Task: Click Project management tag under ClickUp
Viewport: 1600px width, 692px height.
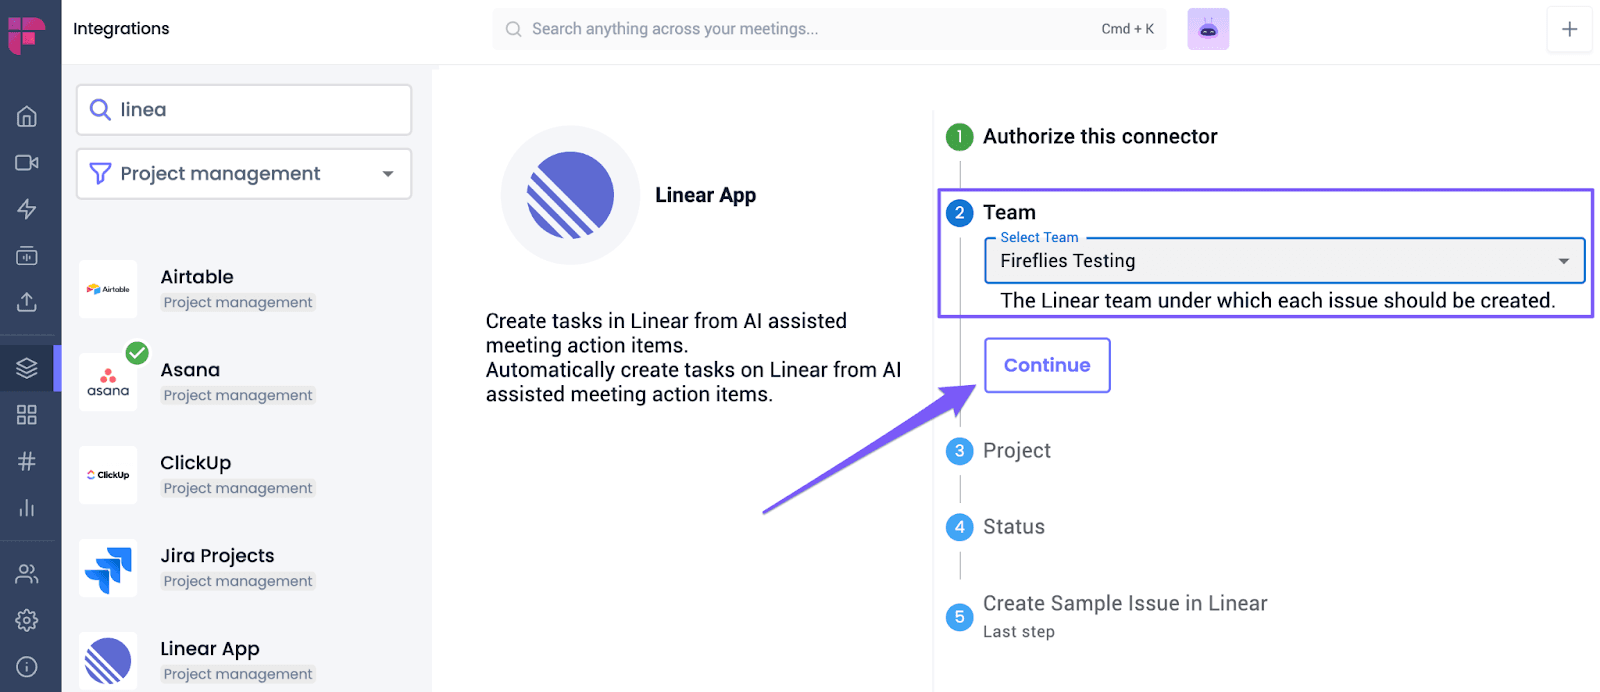Action: pos(238,488)
